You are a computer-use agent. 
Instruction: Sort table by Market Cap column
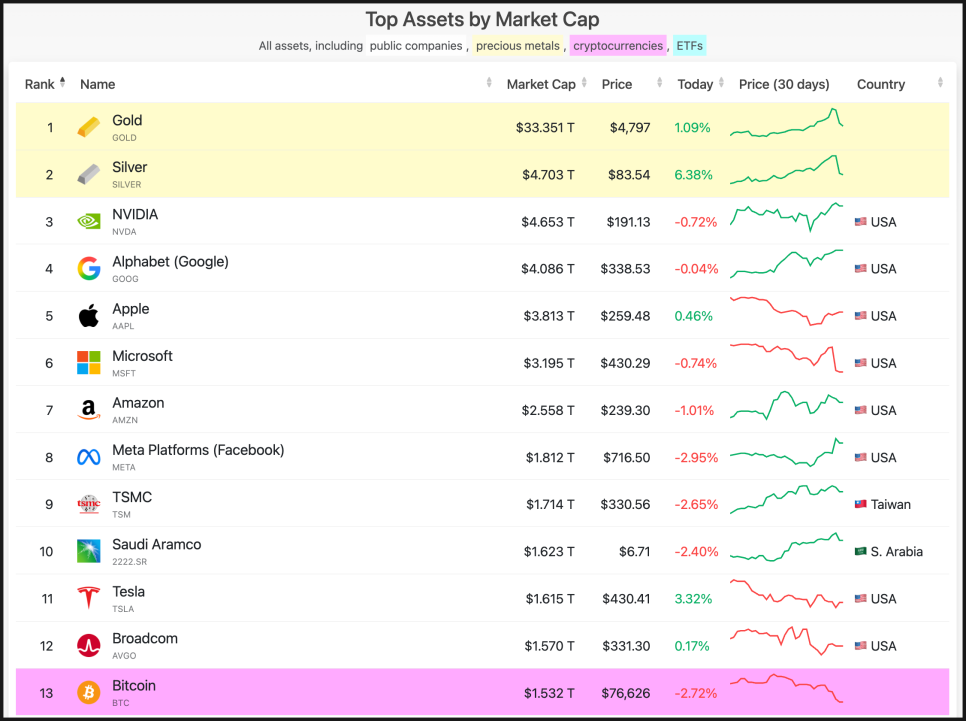point(541,84)
